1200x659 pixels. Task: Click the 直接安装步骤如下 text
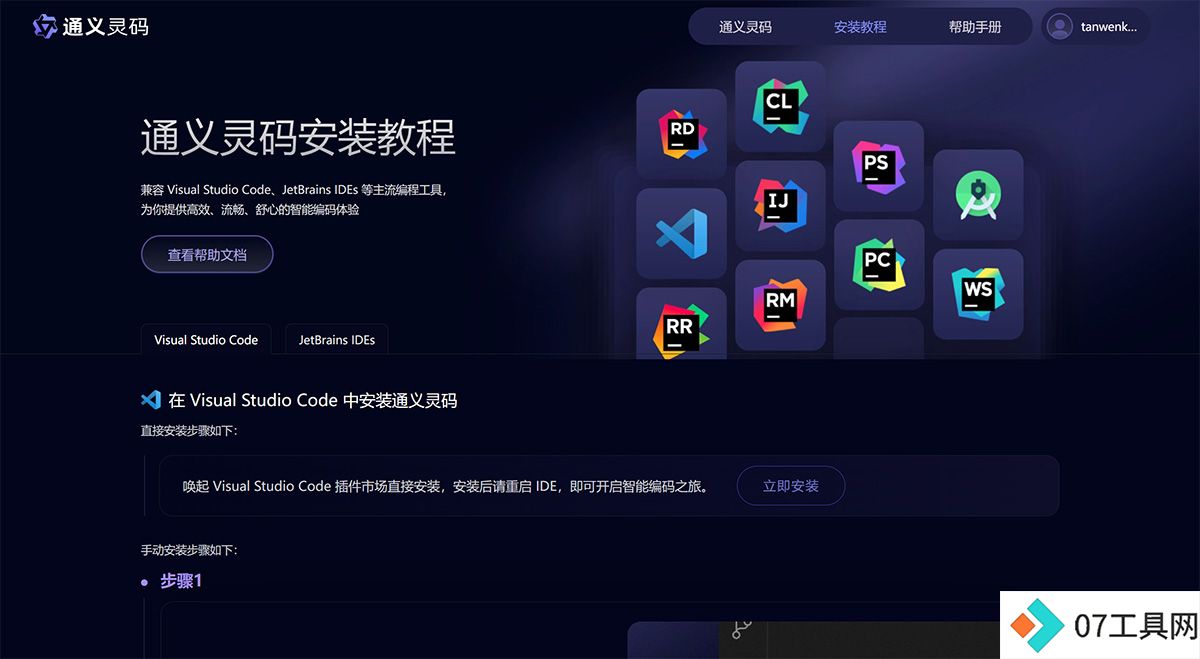[189, 431]
